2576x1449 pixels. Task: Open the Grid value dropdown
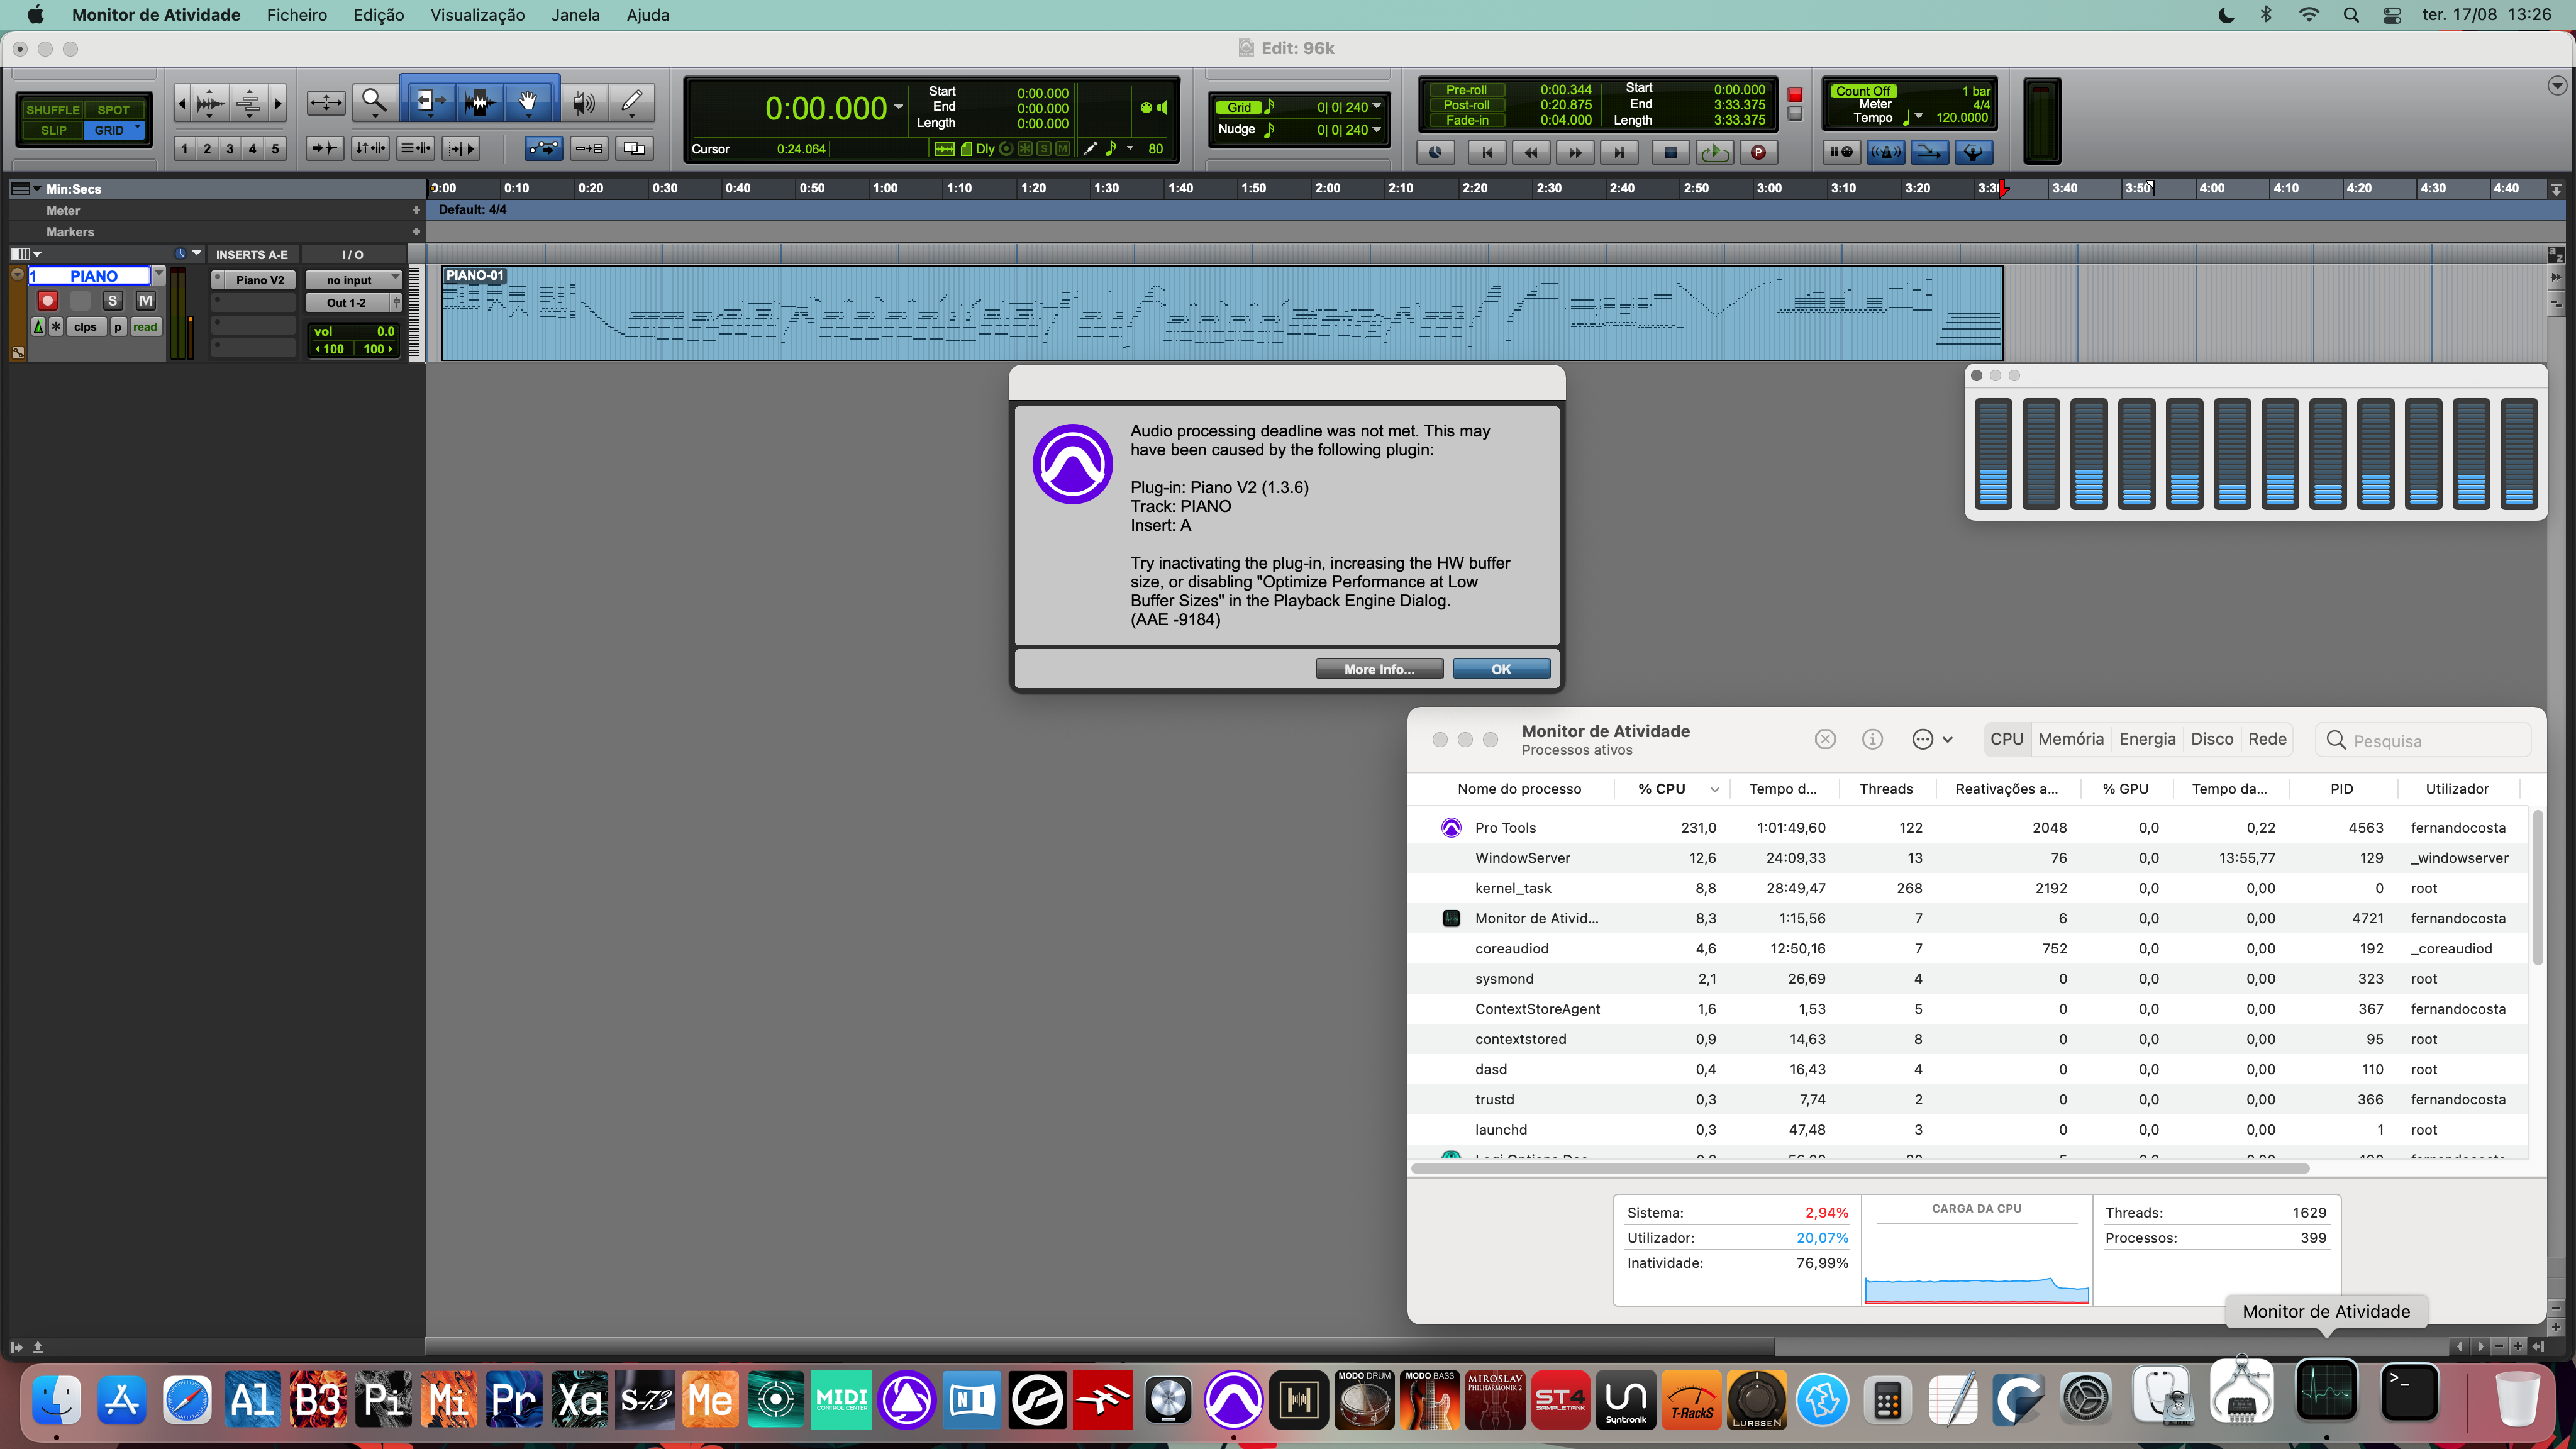1376,107
